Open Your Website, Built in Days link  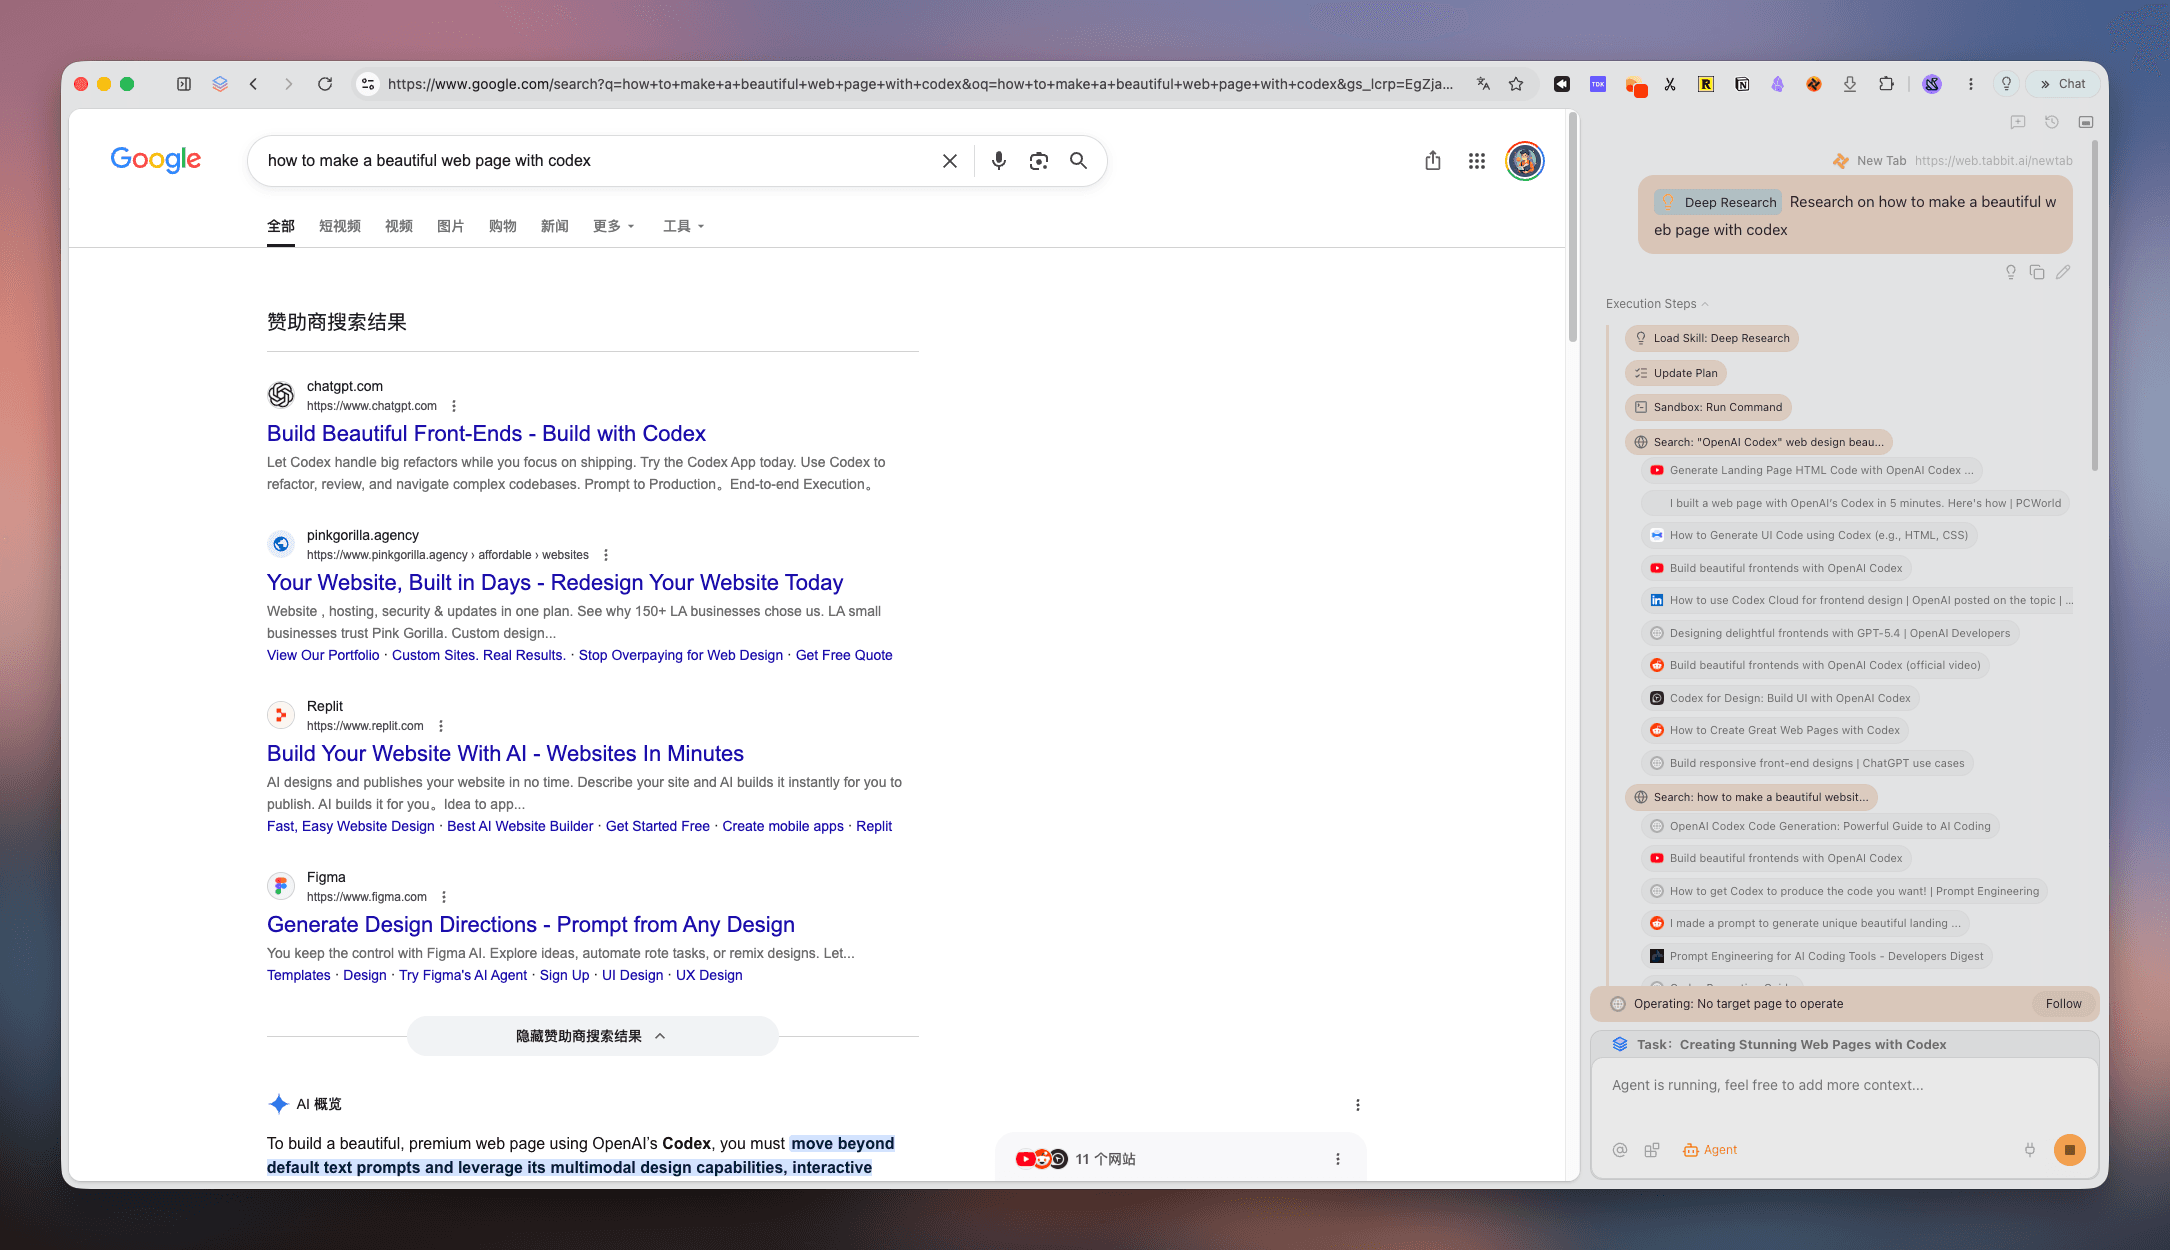[x=555, y=582]
